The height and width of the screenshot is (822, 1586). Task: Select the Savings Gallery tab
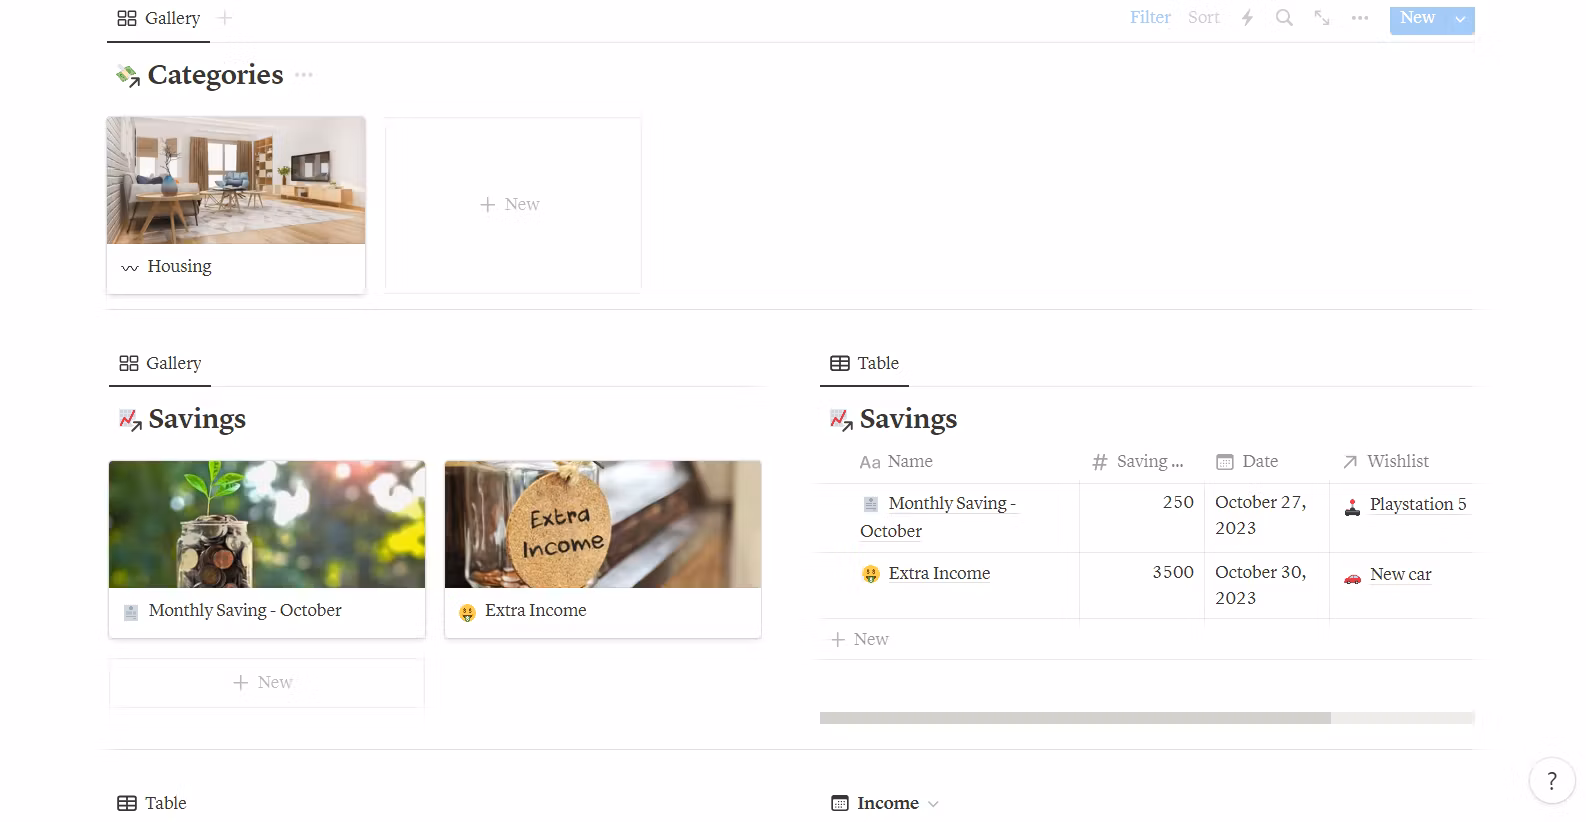coord(160,363)
